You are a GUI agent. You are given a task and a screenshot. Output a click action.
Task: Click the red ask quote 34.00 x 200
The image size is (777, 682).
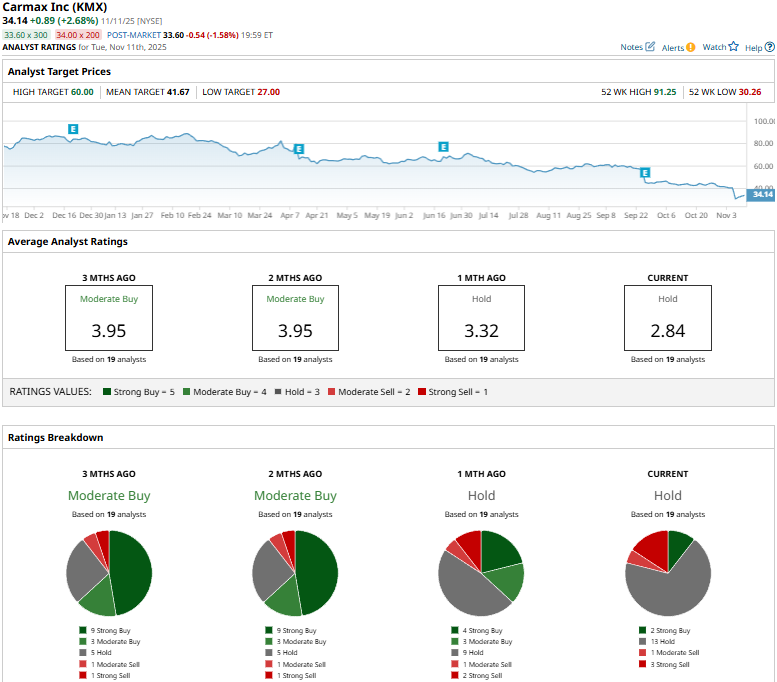click(78, 35)
